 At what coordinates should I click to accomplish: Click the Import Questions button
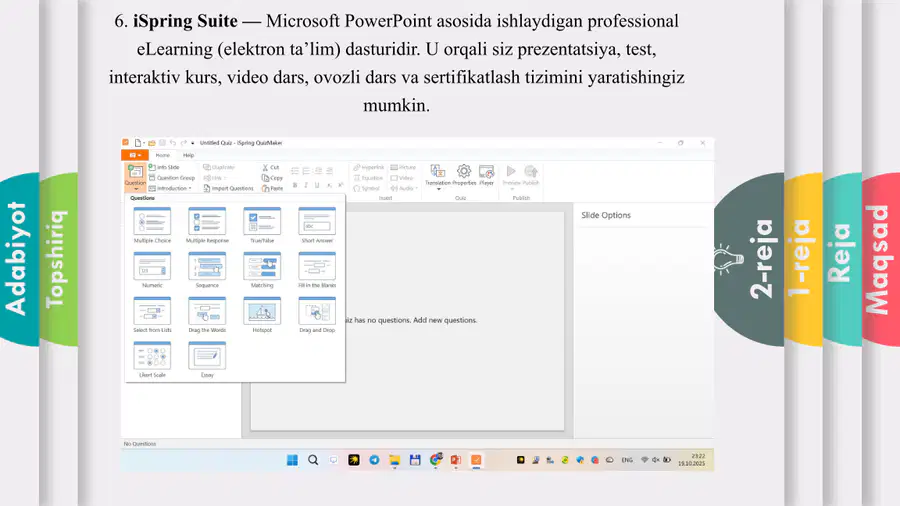tap(228, 188)
